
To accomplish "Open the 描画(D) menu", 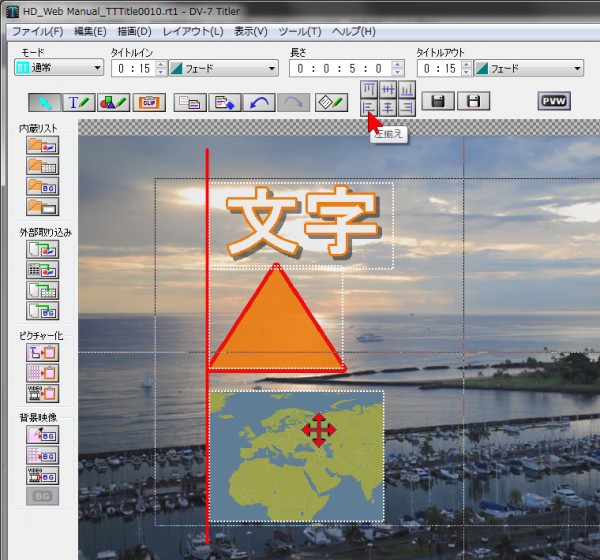I will pyautogui.click(x=135, y=31).
